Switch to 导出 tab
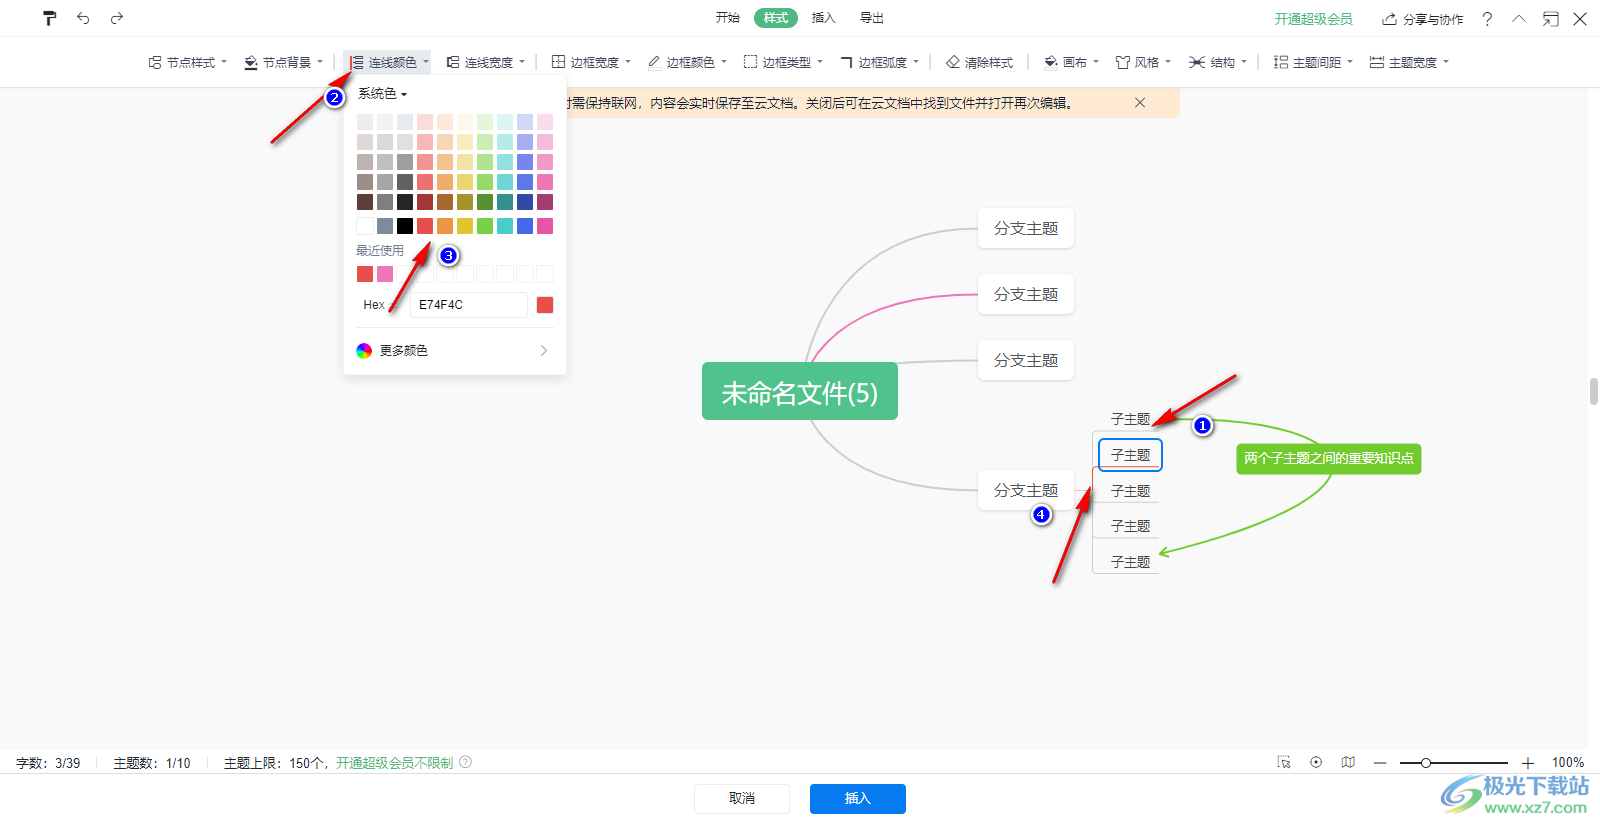 point(872,18)
